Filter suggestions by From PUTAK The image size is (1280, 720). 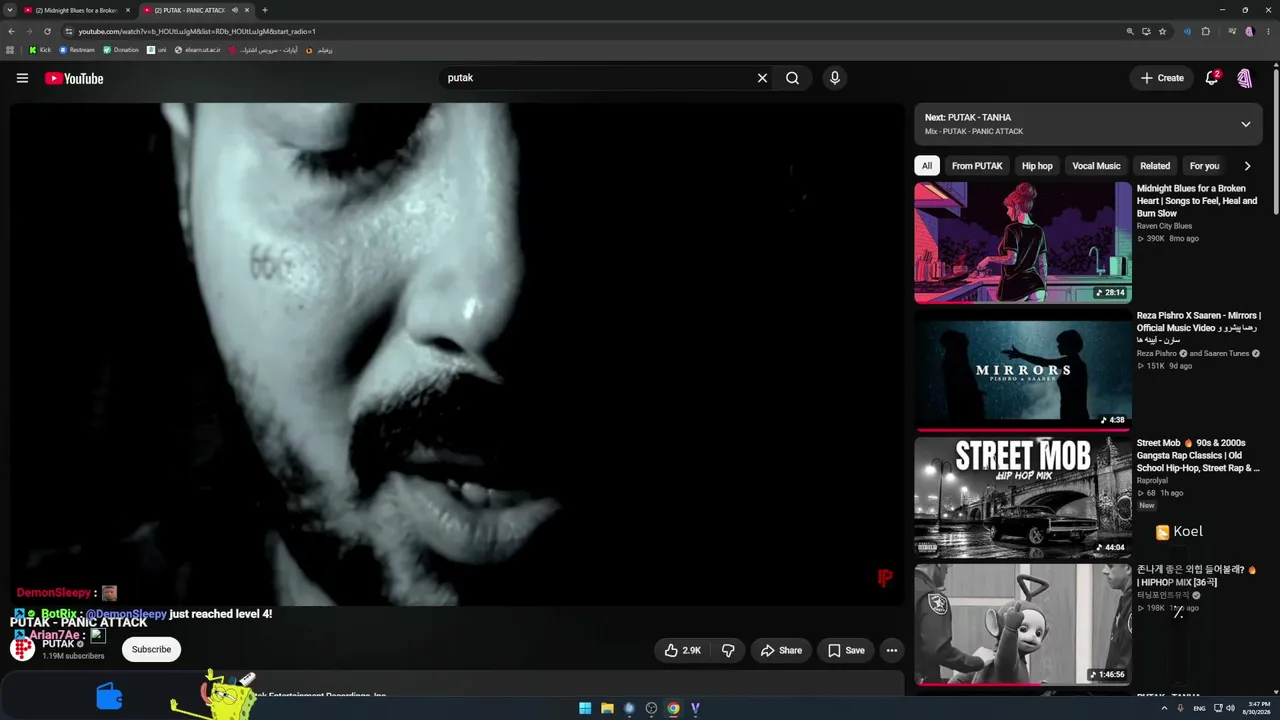977,166
